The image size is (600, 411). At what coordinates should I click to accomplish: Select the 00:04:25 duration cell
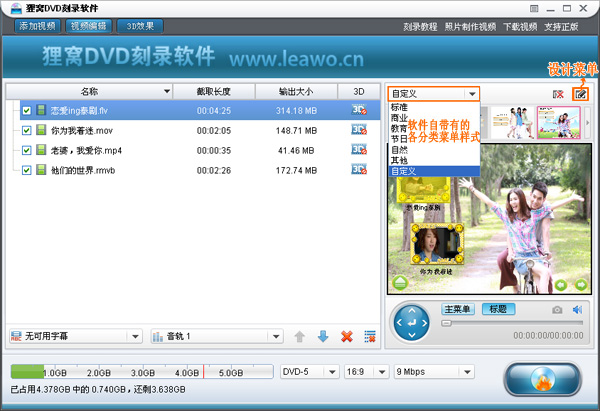tap(214, 111)
